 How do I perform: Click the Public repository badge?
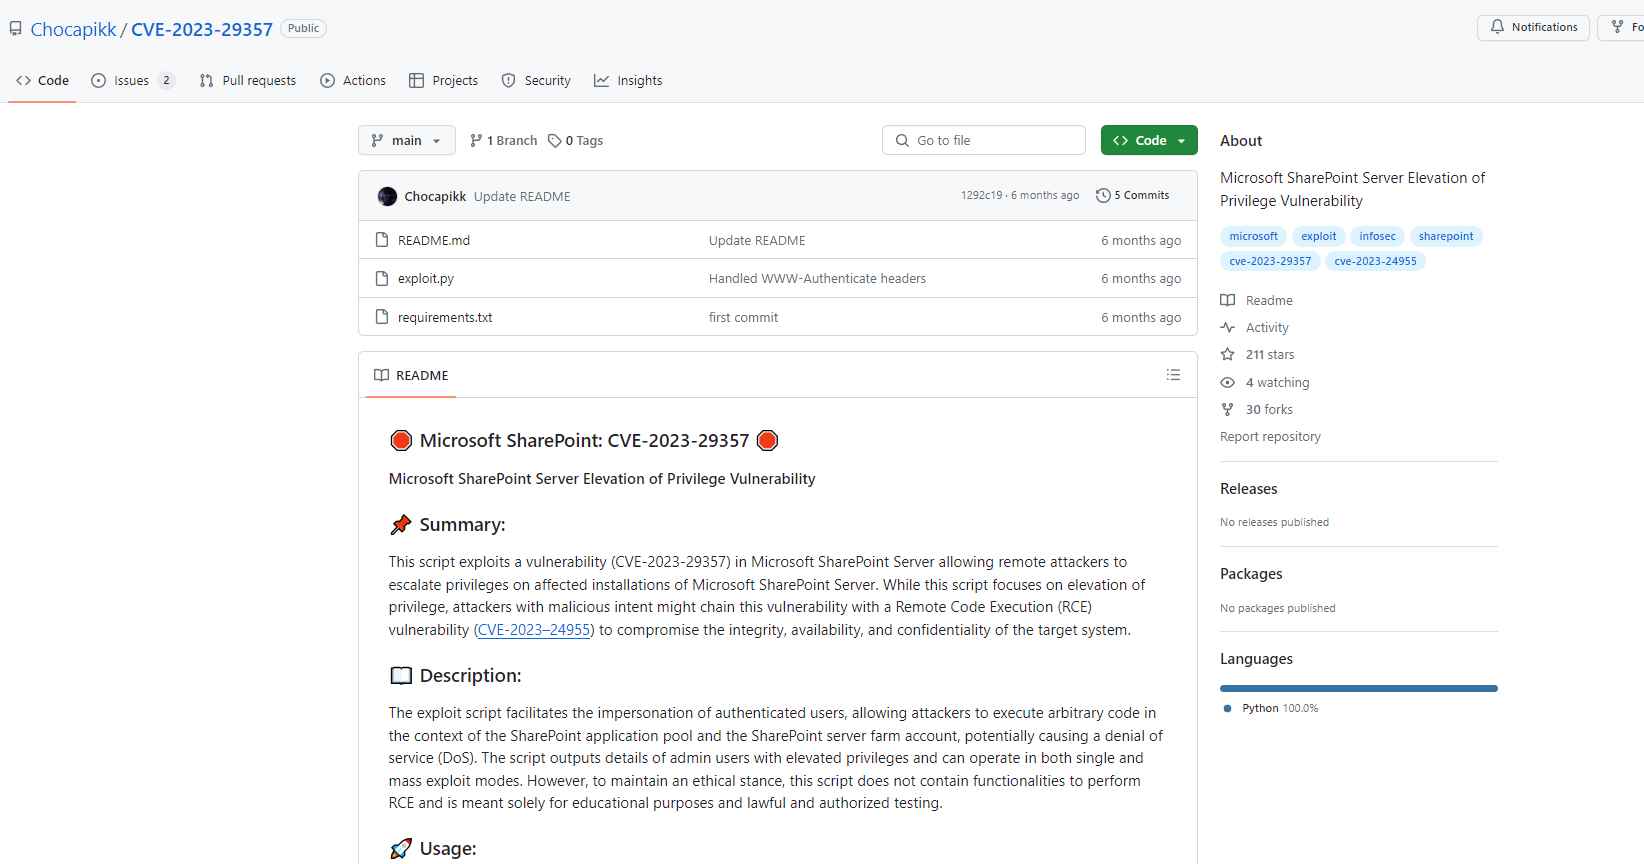click(303, 28)
